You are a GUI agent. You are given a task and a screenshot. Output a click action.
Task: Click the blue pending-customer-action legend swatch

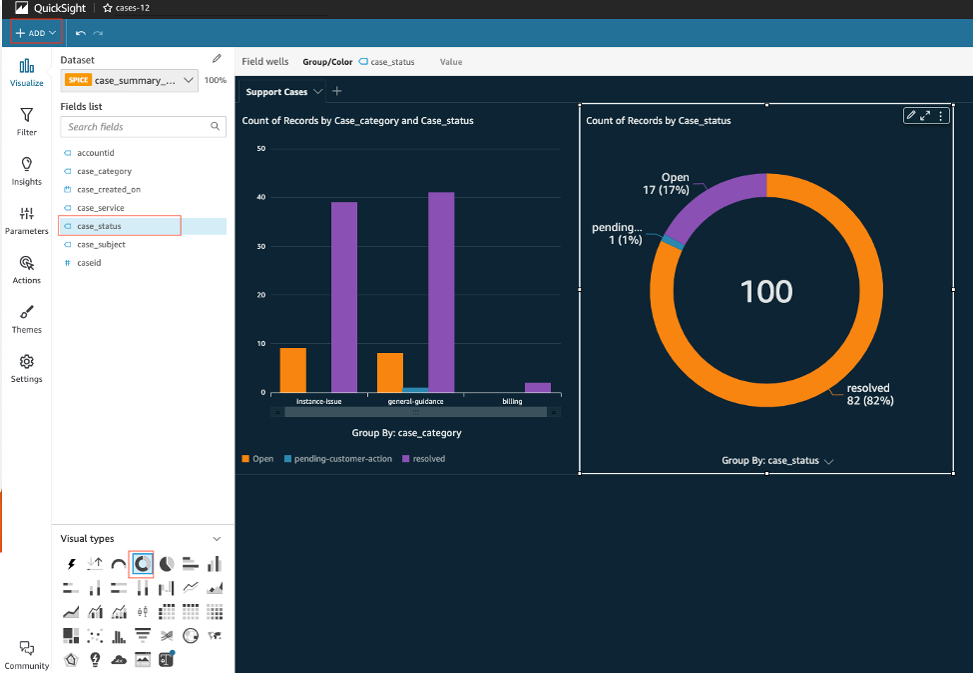tap(288, 459)
